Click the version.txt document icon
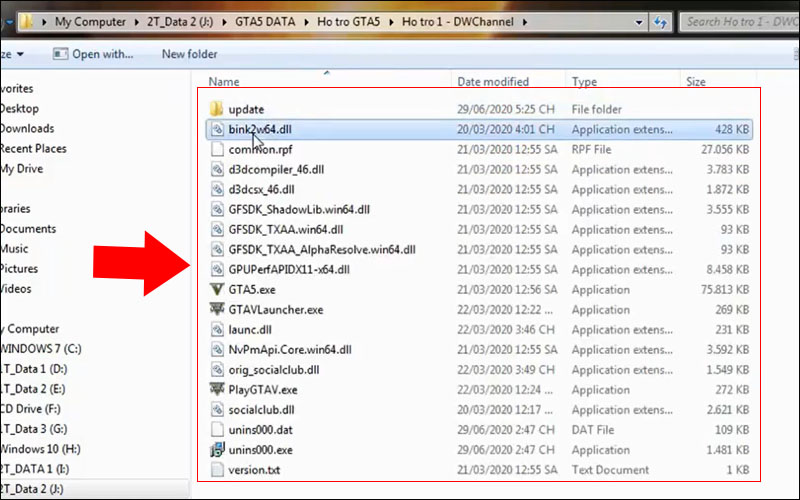This screenshot has height=500, width=800. tap(217, 469)
